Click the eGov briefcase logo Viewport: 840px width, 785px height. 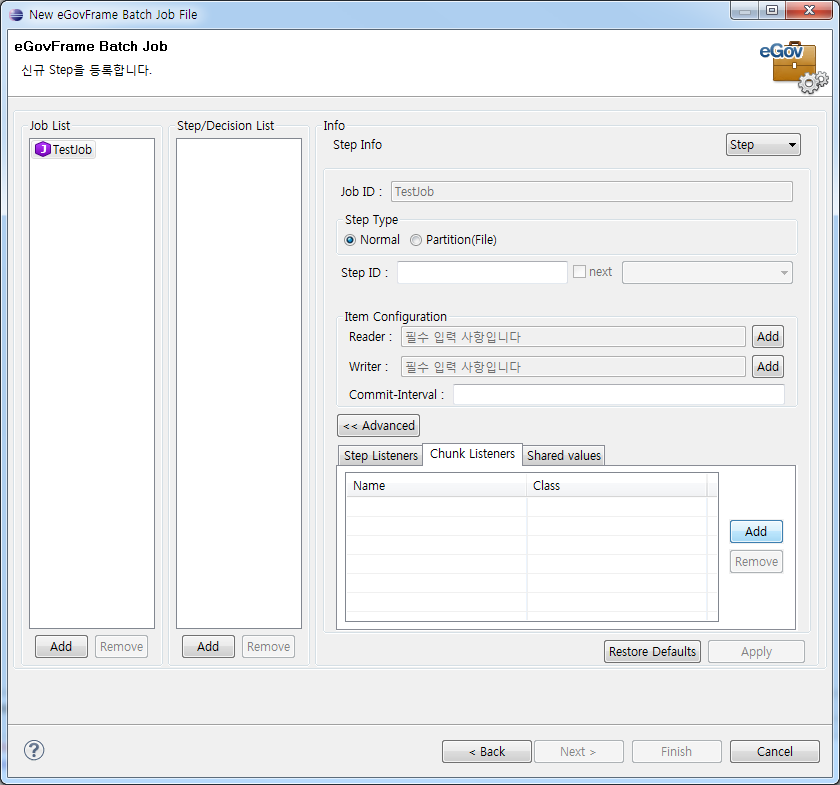click(x=794, y=68)
